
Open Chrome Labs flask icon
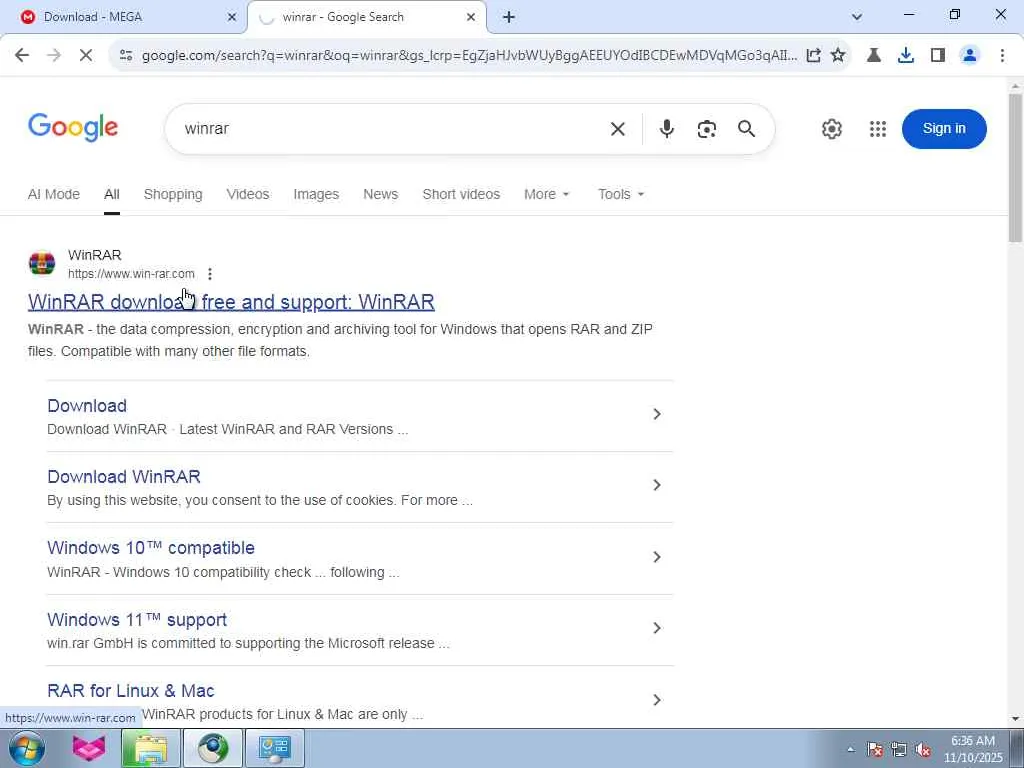pyautogui.click(x=874, y=56)
